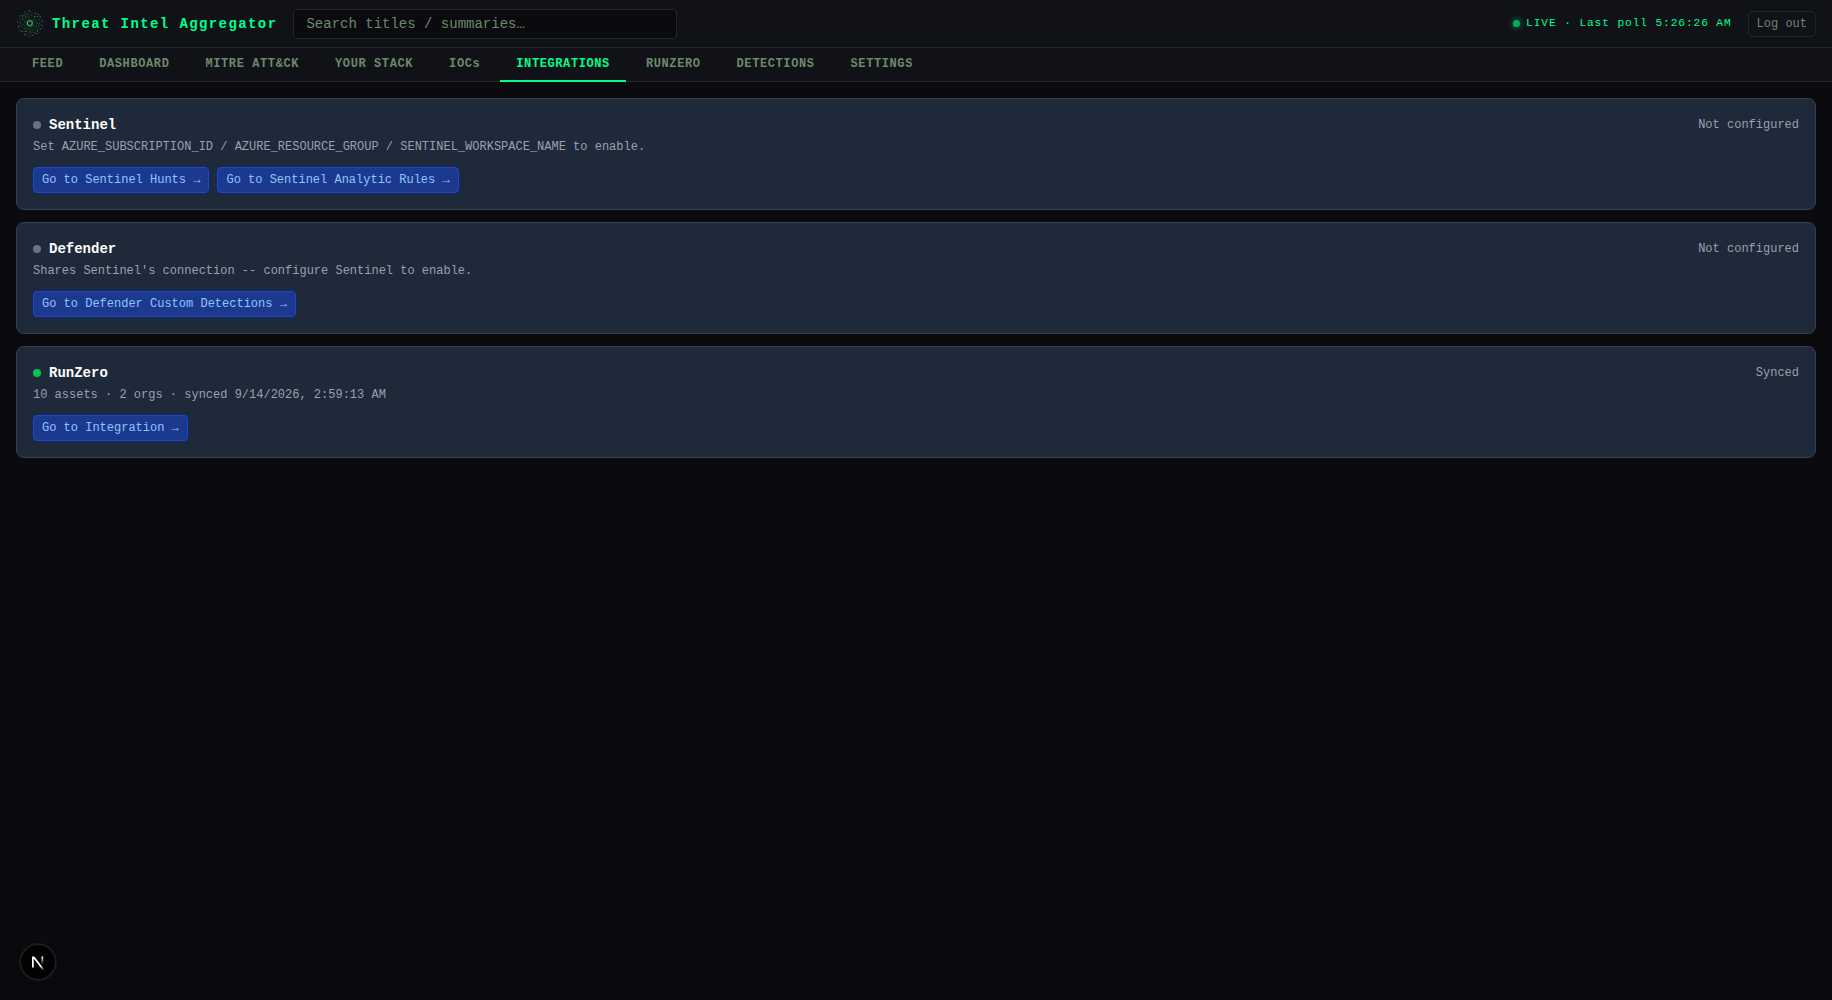Click the Threat Intel Aggregator title
The image size is (1832, 1000).
(164, 24)
